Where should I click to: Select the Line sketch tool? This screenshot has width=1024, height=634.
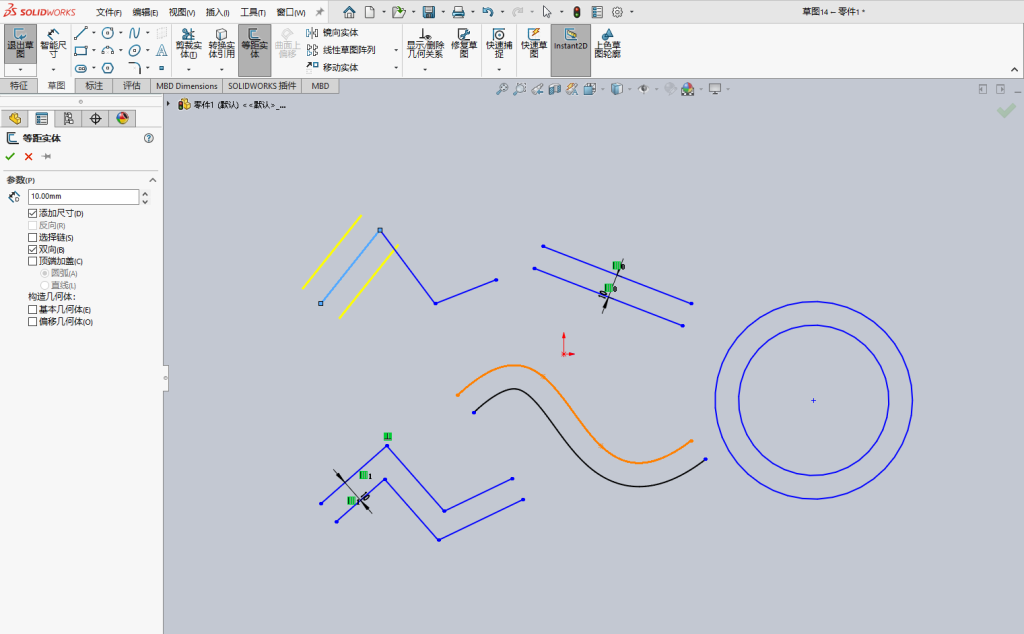81,33
